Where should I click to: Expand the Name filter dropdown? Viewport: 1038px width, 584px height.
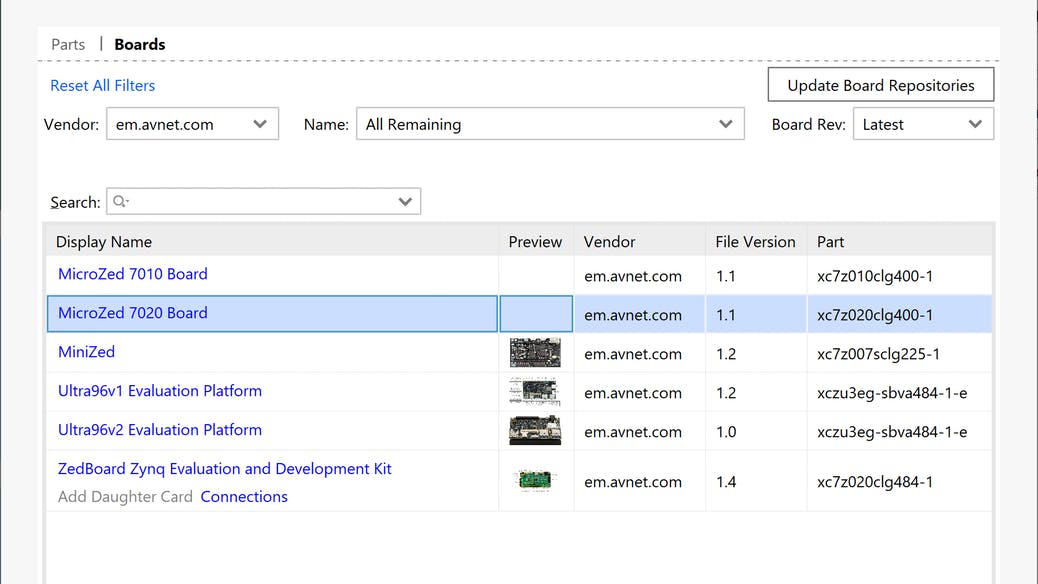tap(550, 125)
